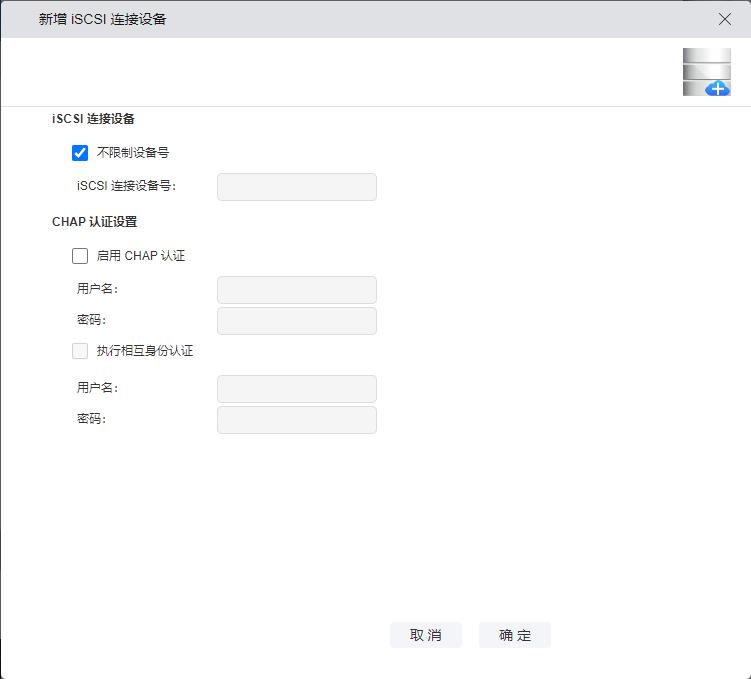Screen dimensions: 751x679
Task: Click the dialog title 新增 iSCSI 连接设备
Action: click(102, 19)
